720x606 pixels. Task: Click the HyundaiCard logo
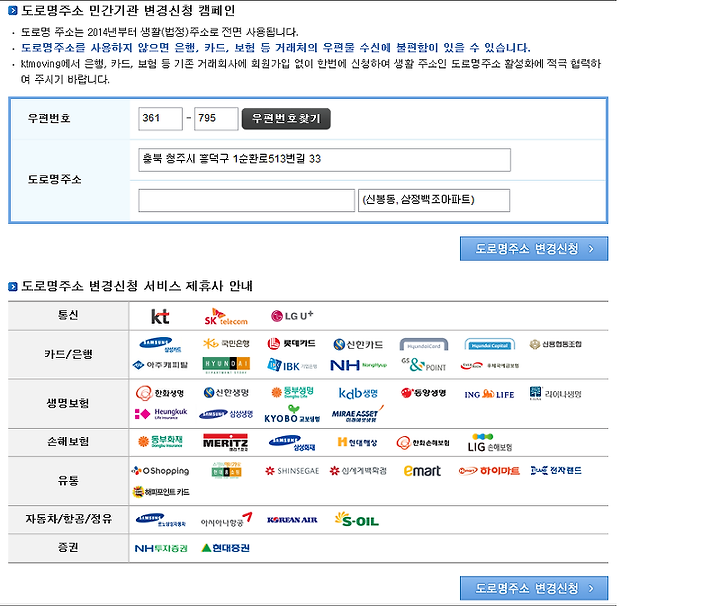pos(424,345)
